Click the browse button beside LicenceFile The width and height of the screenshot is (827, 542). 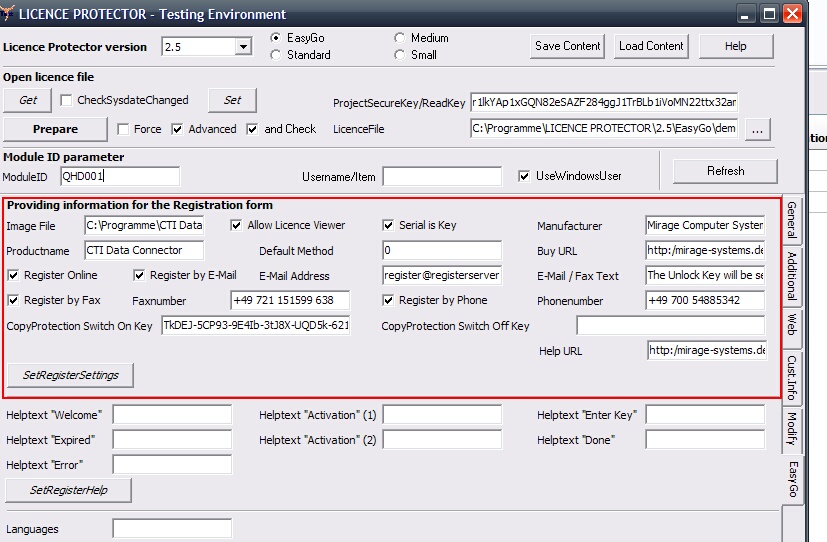(x=757, y=129)
